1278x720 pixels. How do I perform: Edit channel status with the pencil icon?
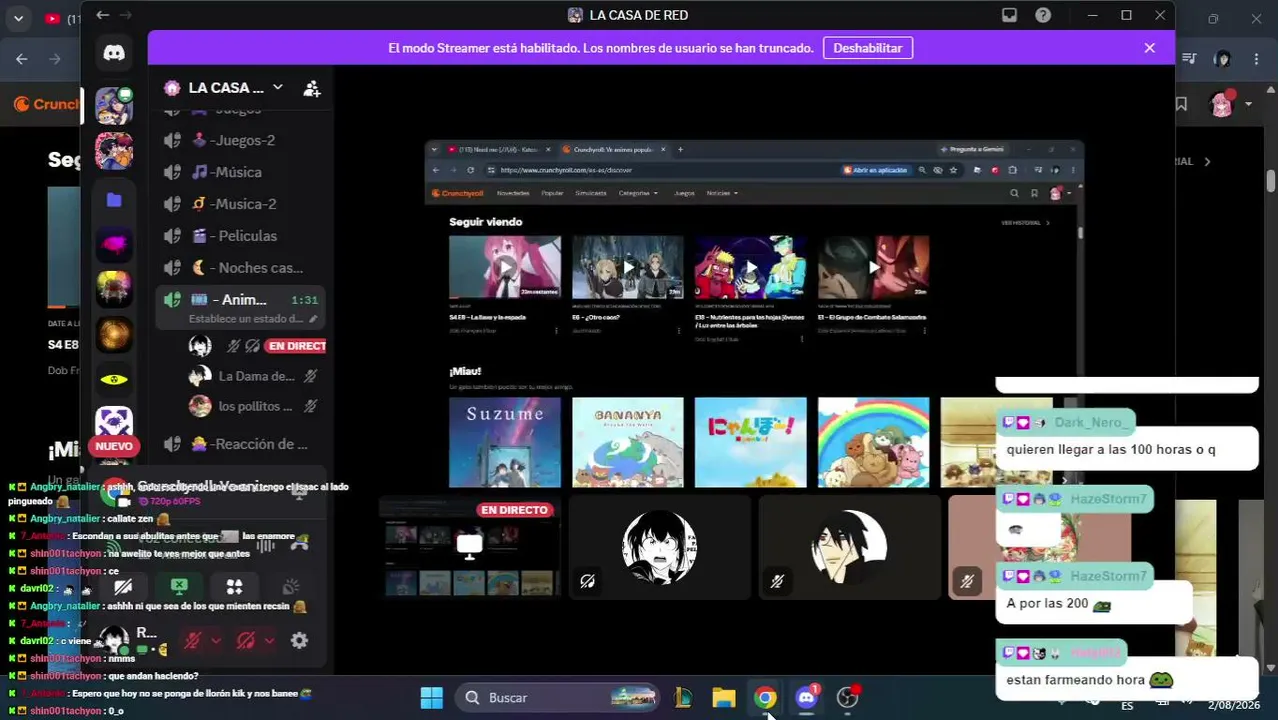click(x=313, y=319)
